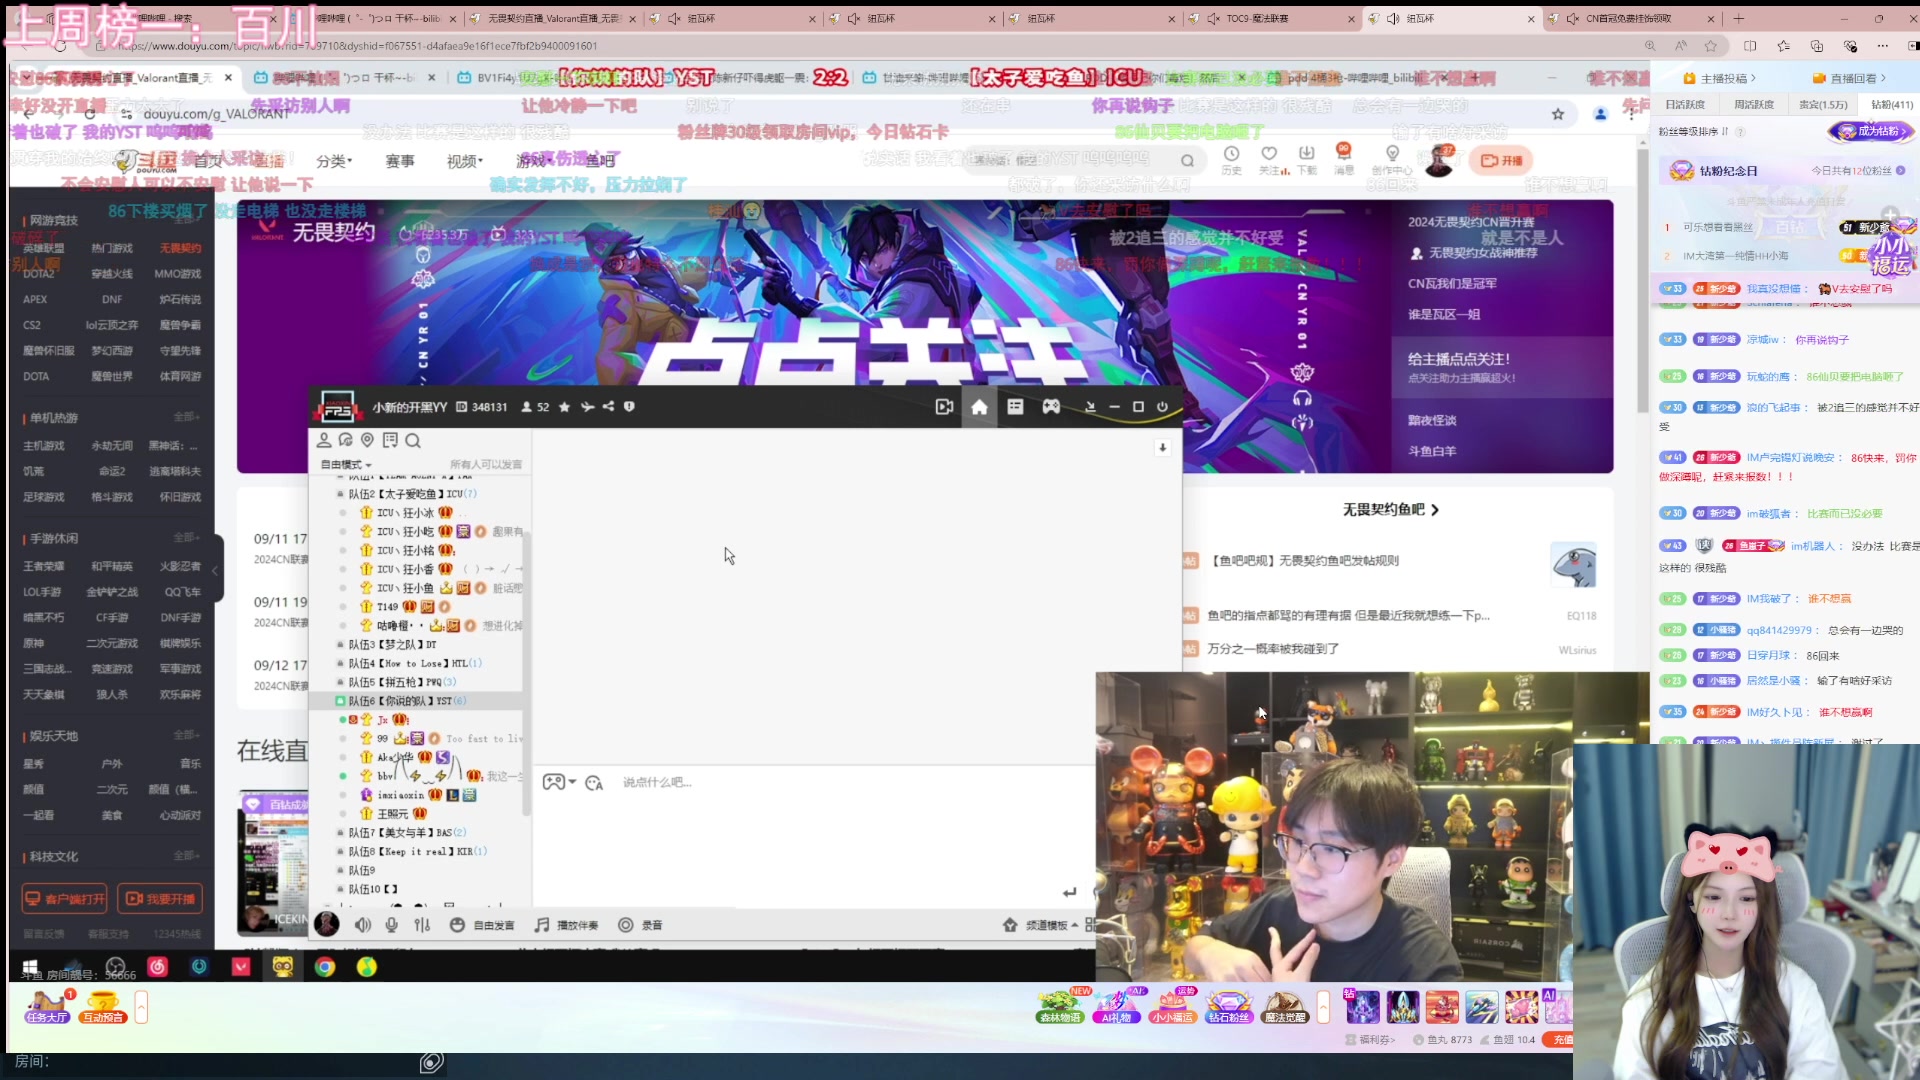The height and width of the screenshot is (1080, 1920).
Task: Open the YY home icon
Action: pyautogui.click(x=979, y=407)
